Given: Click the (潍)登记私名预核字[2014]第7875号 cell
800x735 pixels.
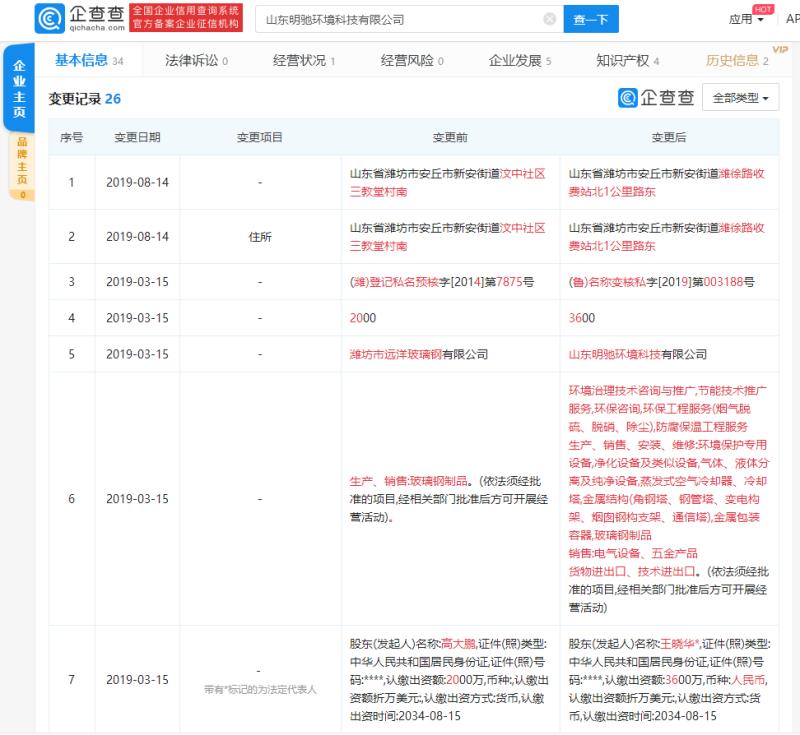Looking at the screenshot, I should (442, 282).
